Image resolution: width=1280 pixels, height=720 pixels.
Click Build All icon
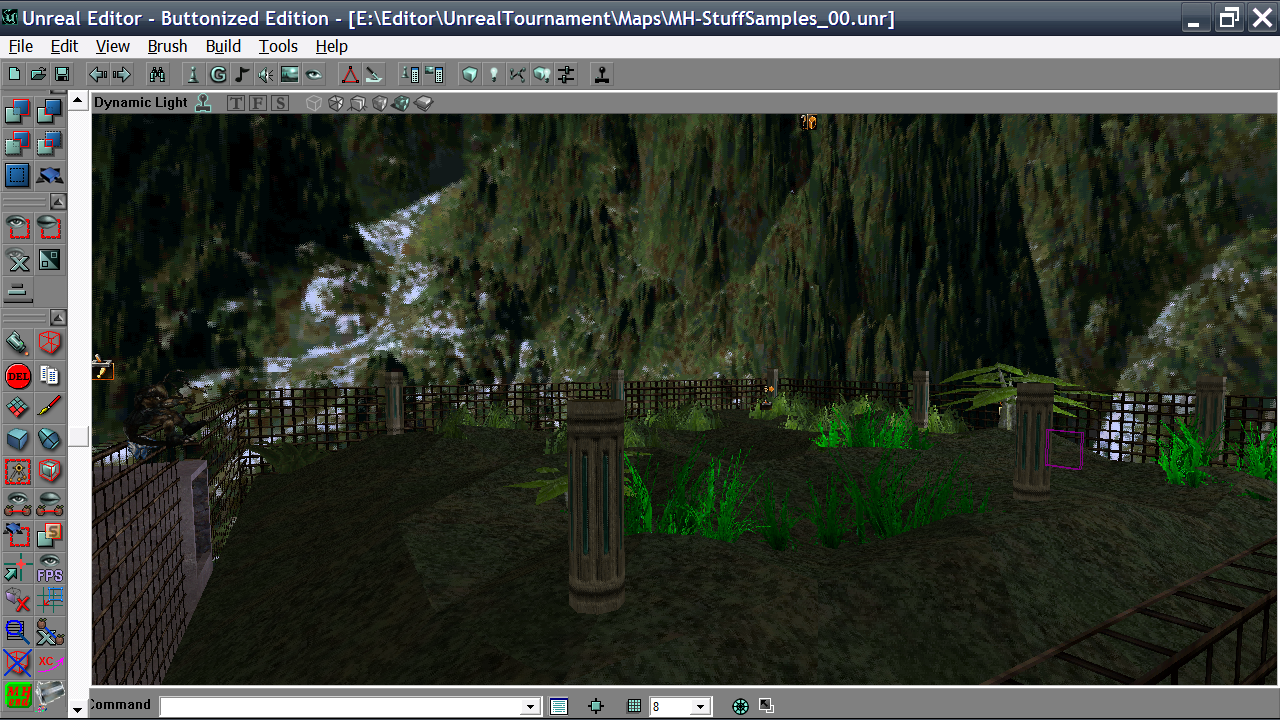(542, 74)
